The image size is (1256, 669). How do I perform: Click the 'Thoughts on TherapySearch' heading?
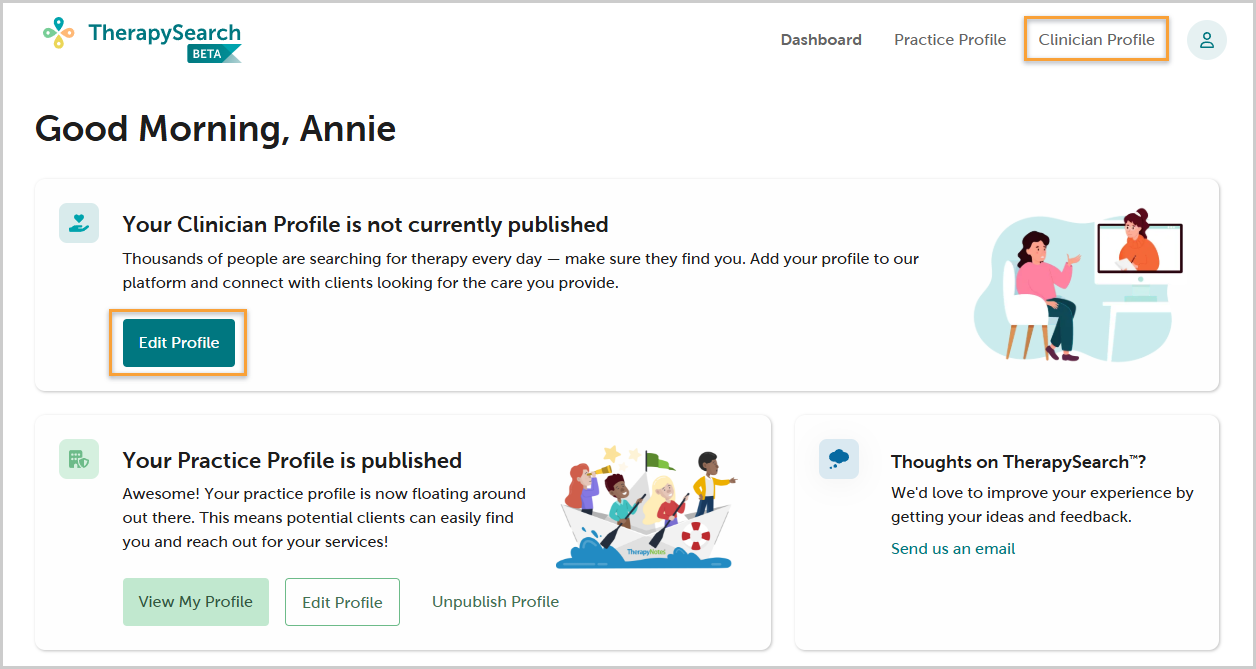[x=1018, y=461]
